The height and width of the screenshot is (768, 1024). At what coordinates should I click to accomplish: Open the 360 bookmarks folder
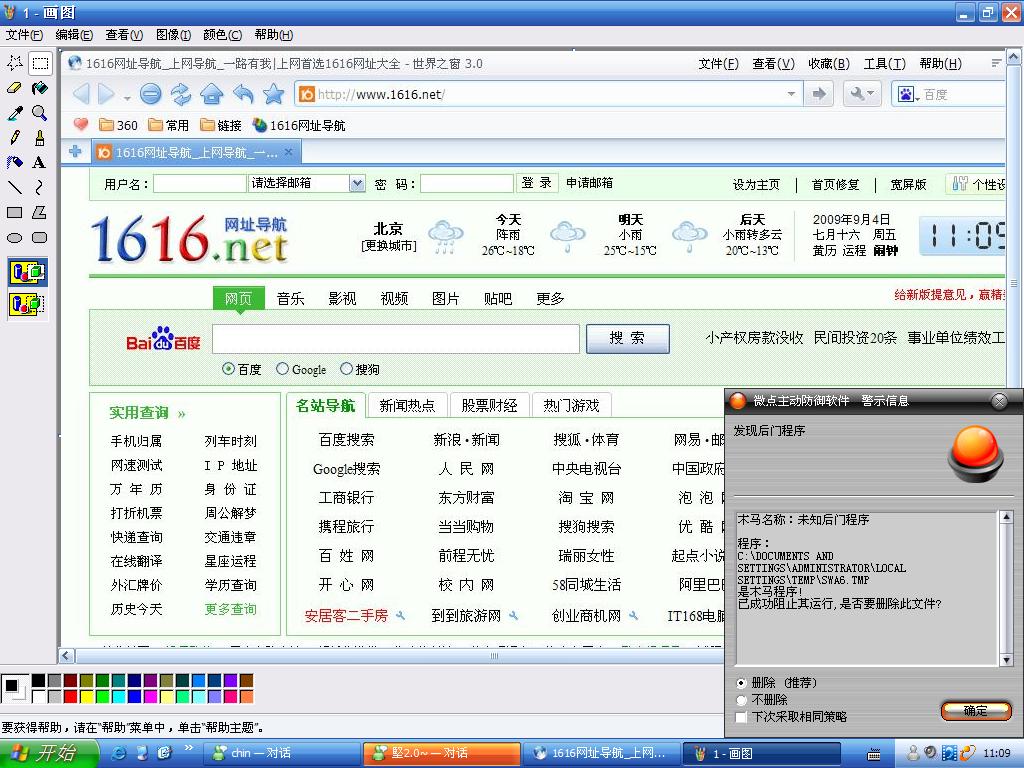[x=118, y=125]
